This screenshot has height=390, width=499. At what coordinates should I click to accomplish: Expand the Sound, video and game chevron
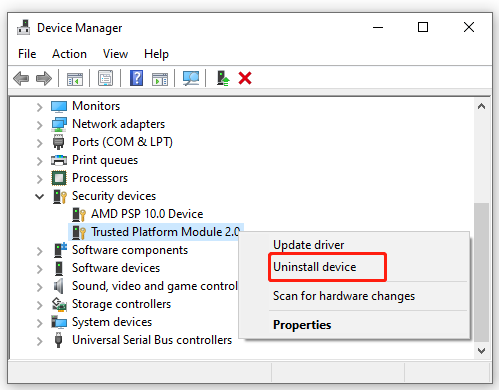pyautogui.click(x=39, y=287)
